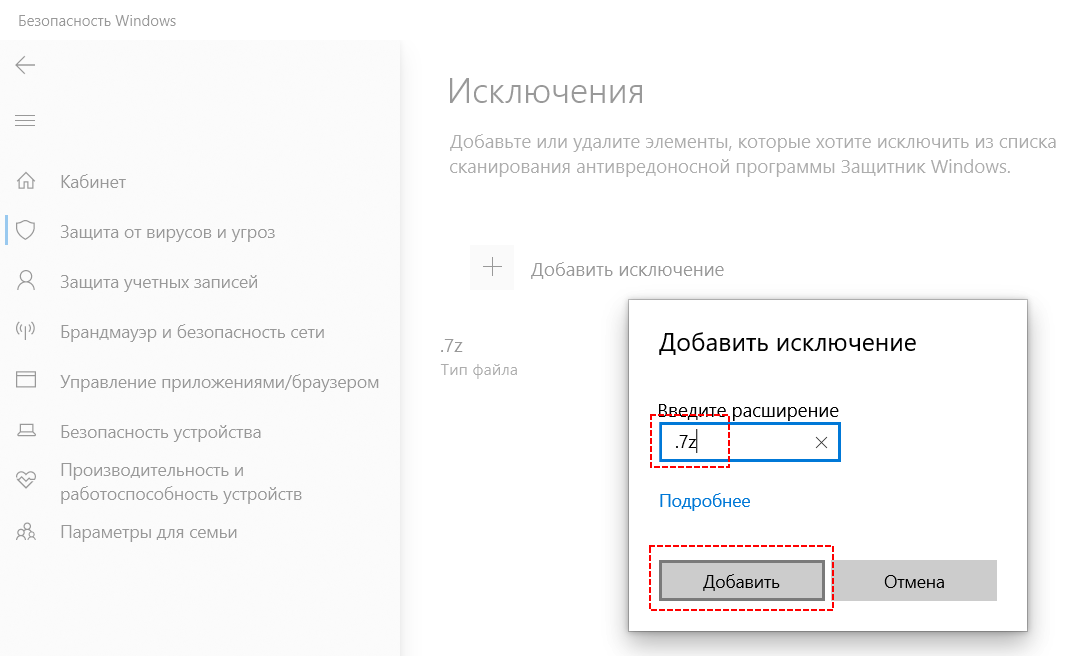Open the hamburger navigation menu
Viewport: 1075px width, 656px height.
point(25,121)
